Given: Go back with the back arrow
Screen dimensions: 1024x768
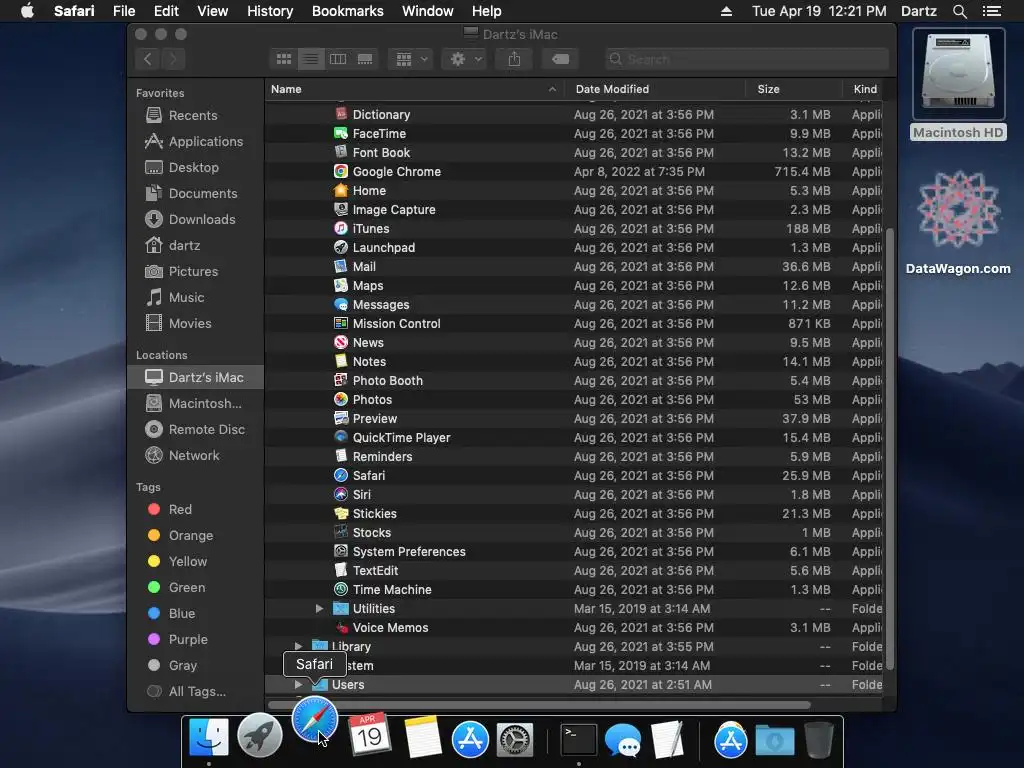Looking at the screenshot, I should 148,59.
